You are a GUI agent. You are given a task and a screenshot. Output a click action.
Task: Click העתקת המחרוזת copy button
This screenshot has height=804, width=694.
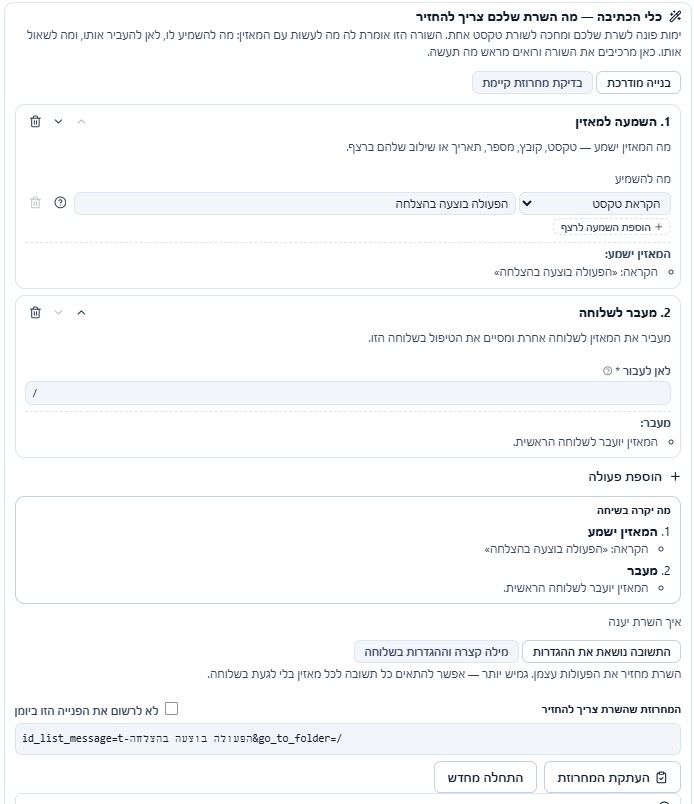tap(612, 777)
